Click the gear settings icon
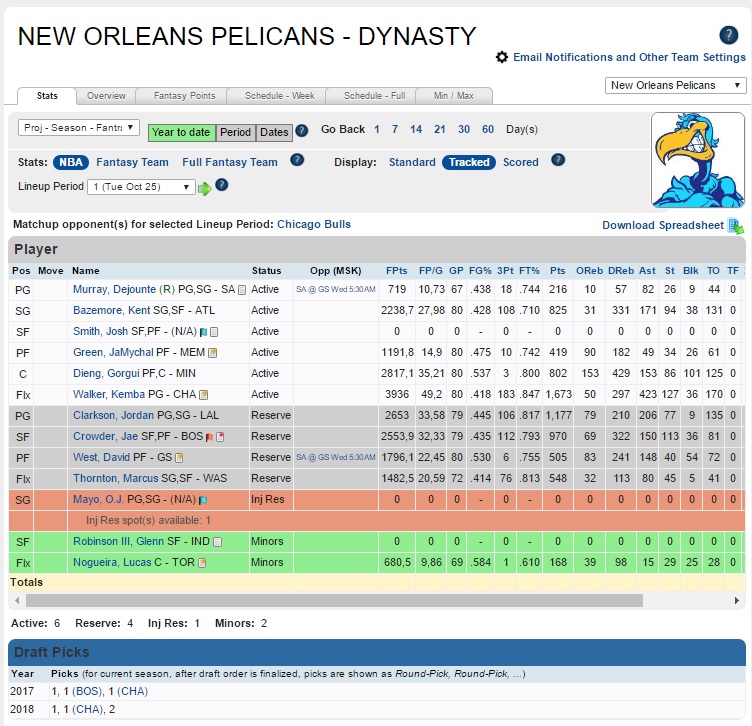Viewport: 752px width, 726px height. coord(502,57)
